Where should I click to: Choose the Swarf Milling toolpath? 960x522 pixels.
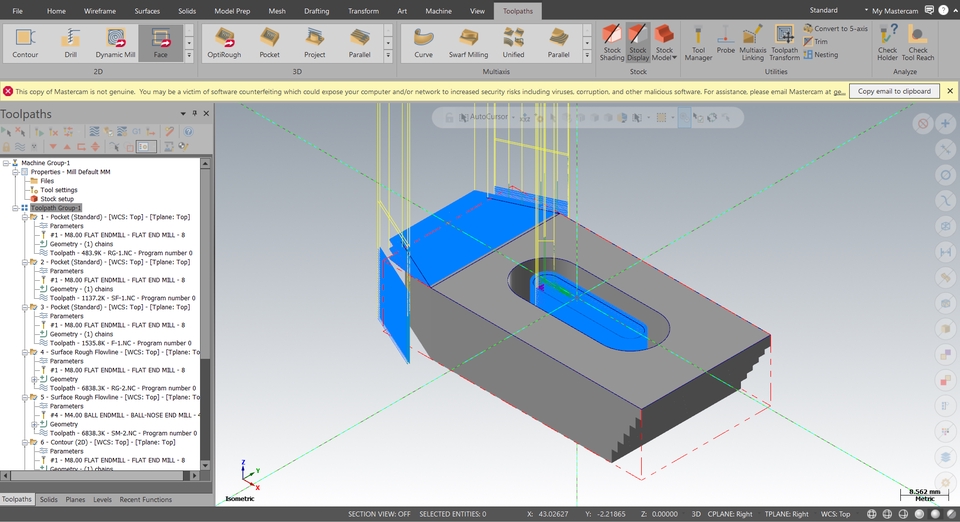click(468, 42)
